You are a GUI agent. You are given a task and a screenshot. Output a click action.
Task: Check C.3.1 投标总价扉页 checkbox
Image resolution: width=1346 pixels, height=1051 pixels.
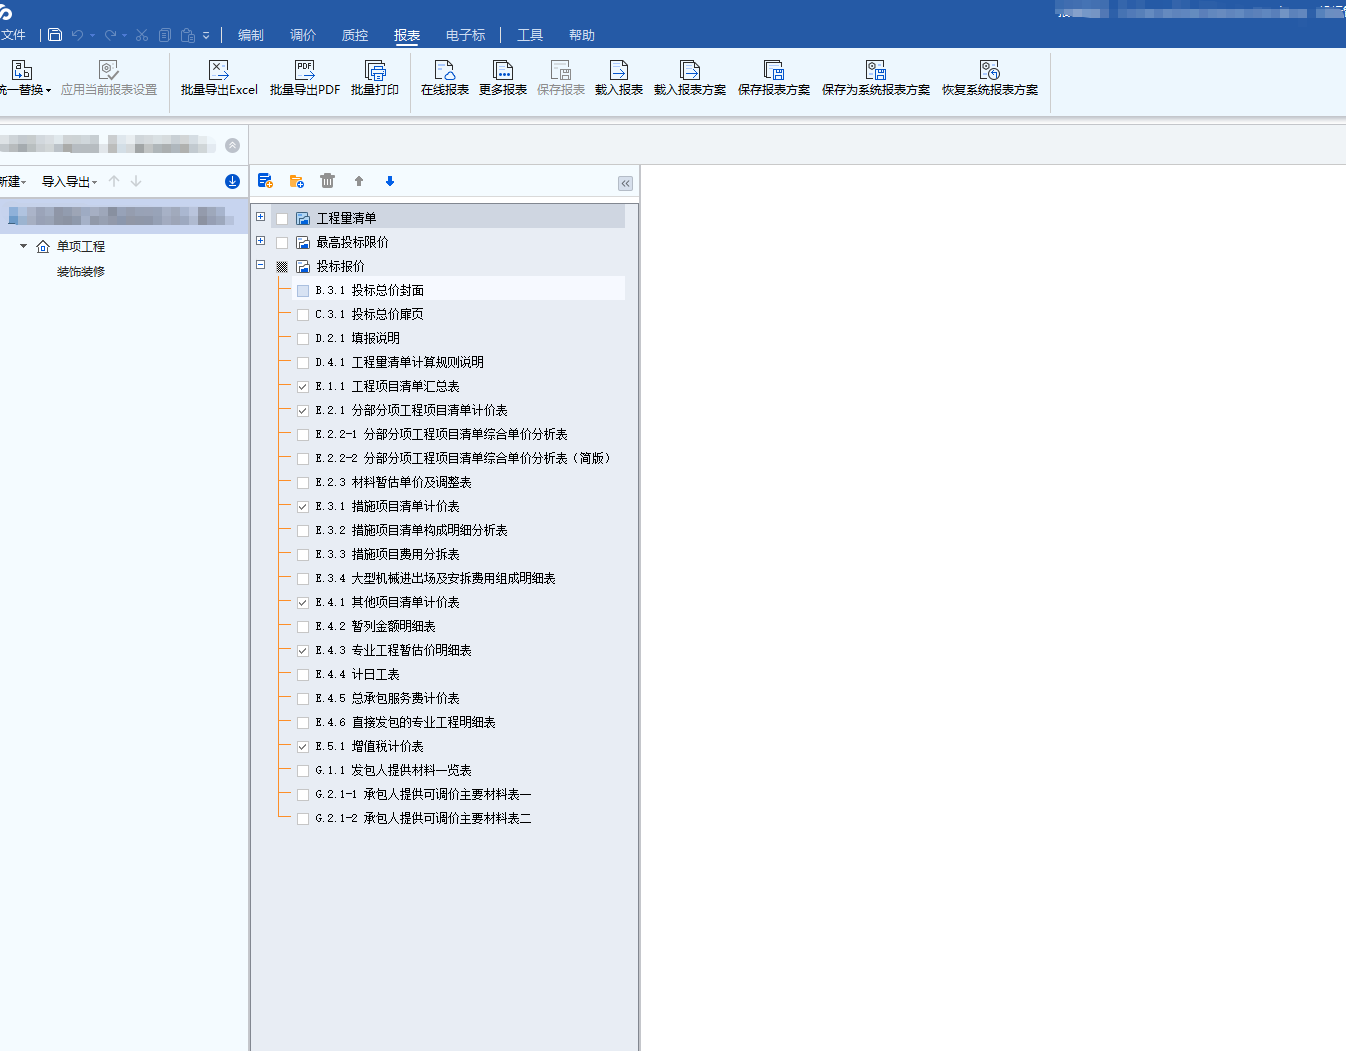click(303, 314)
